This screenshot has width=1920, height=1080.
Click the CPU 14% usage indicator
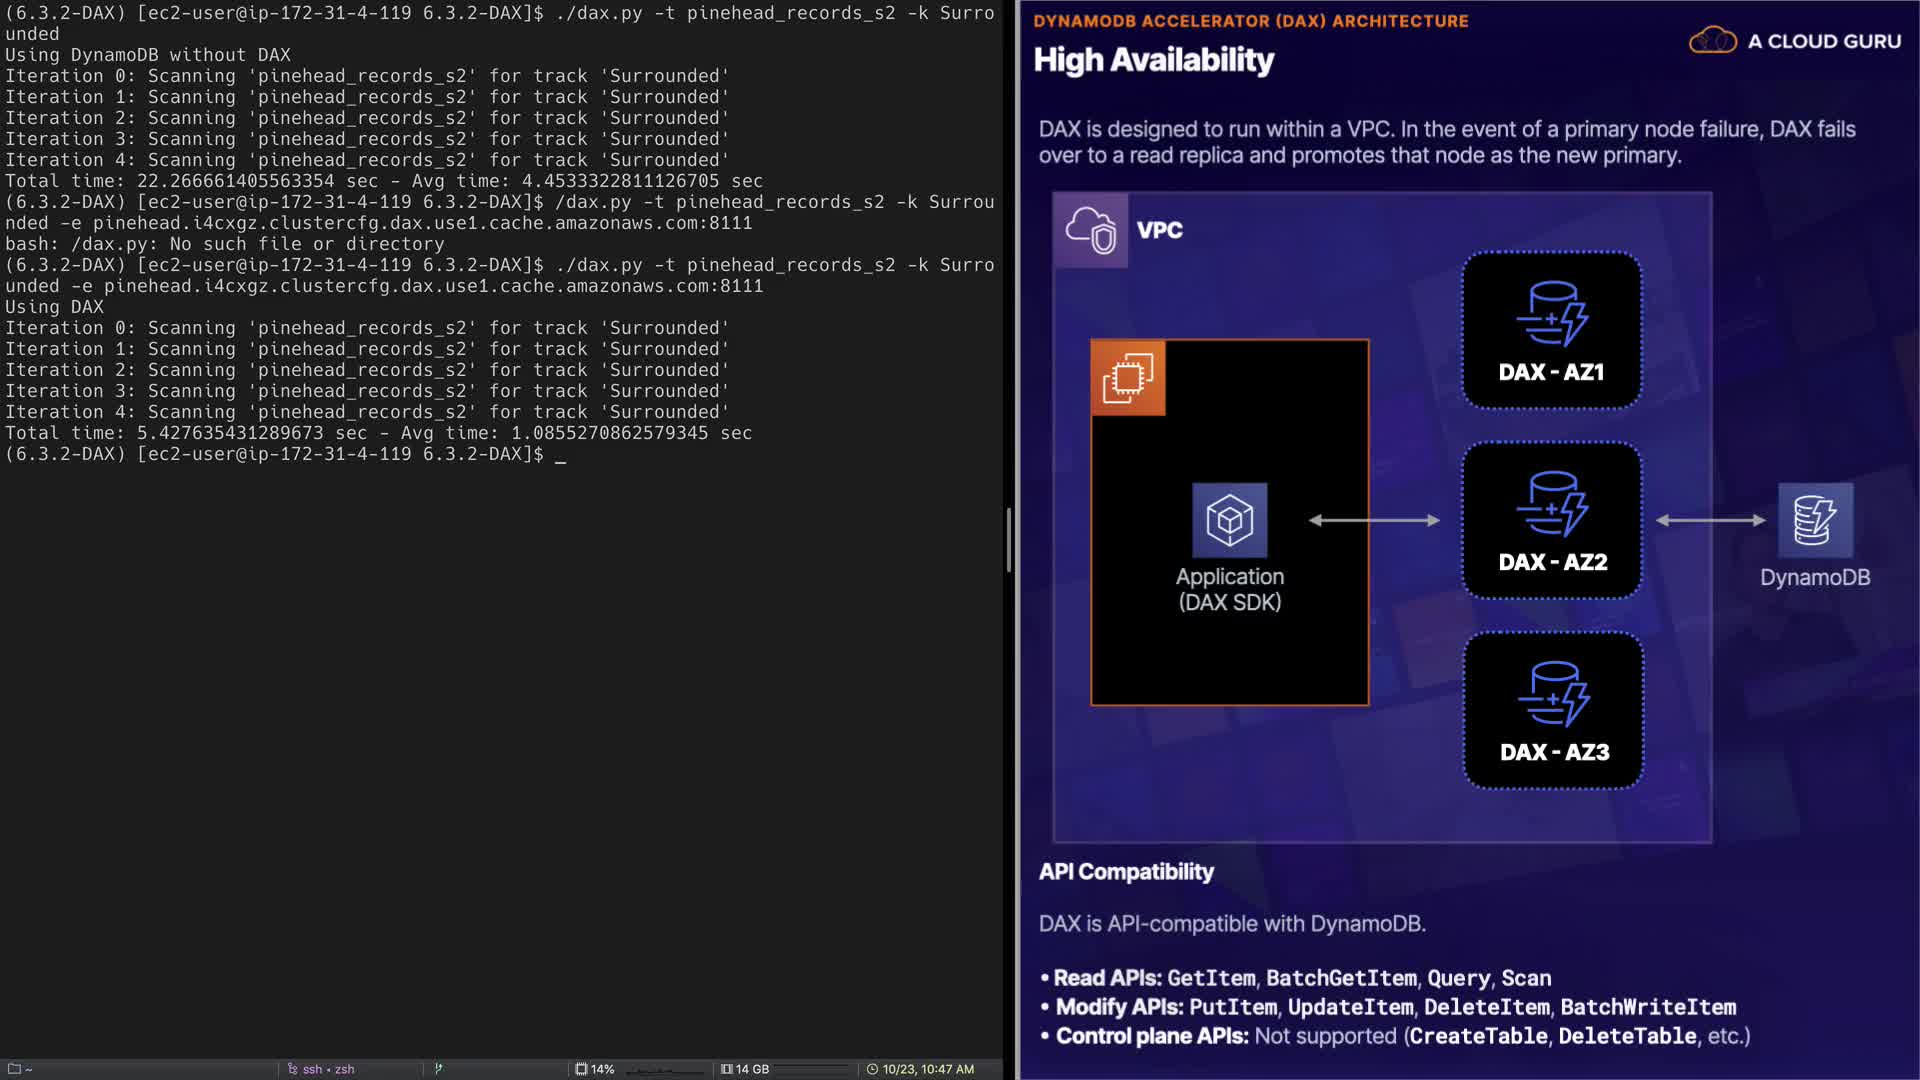pyautogui.click(x=595, y=1069)
